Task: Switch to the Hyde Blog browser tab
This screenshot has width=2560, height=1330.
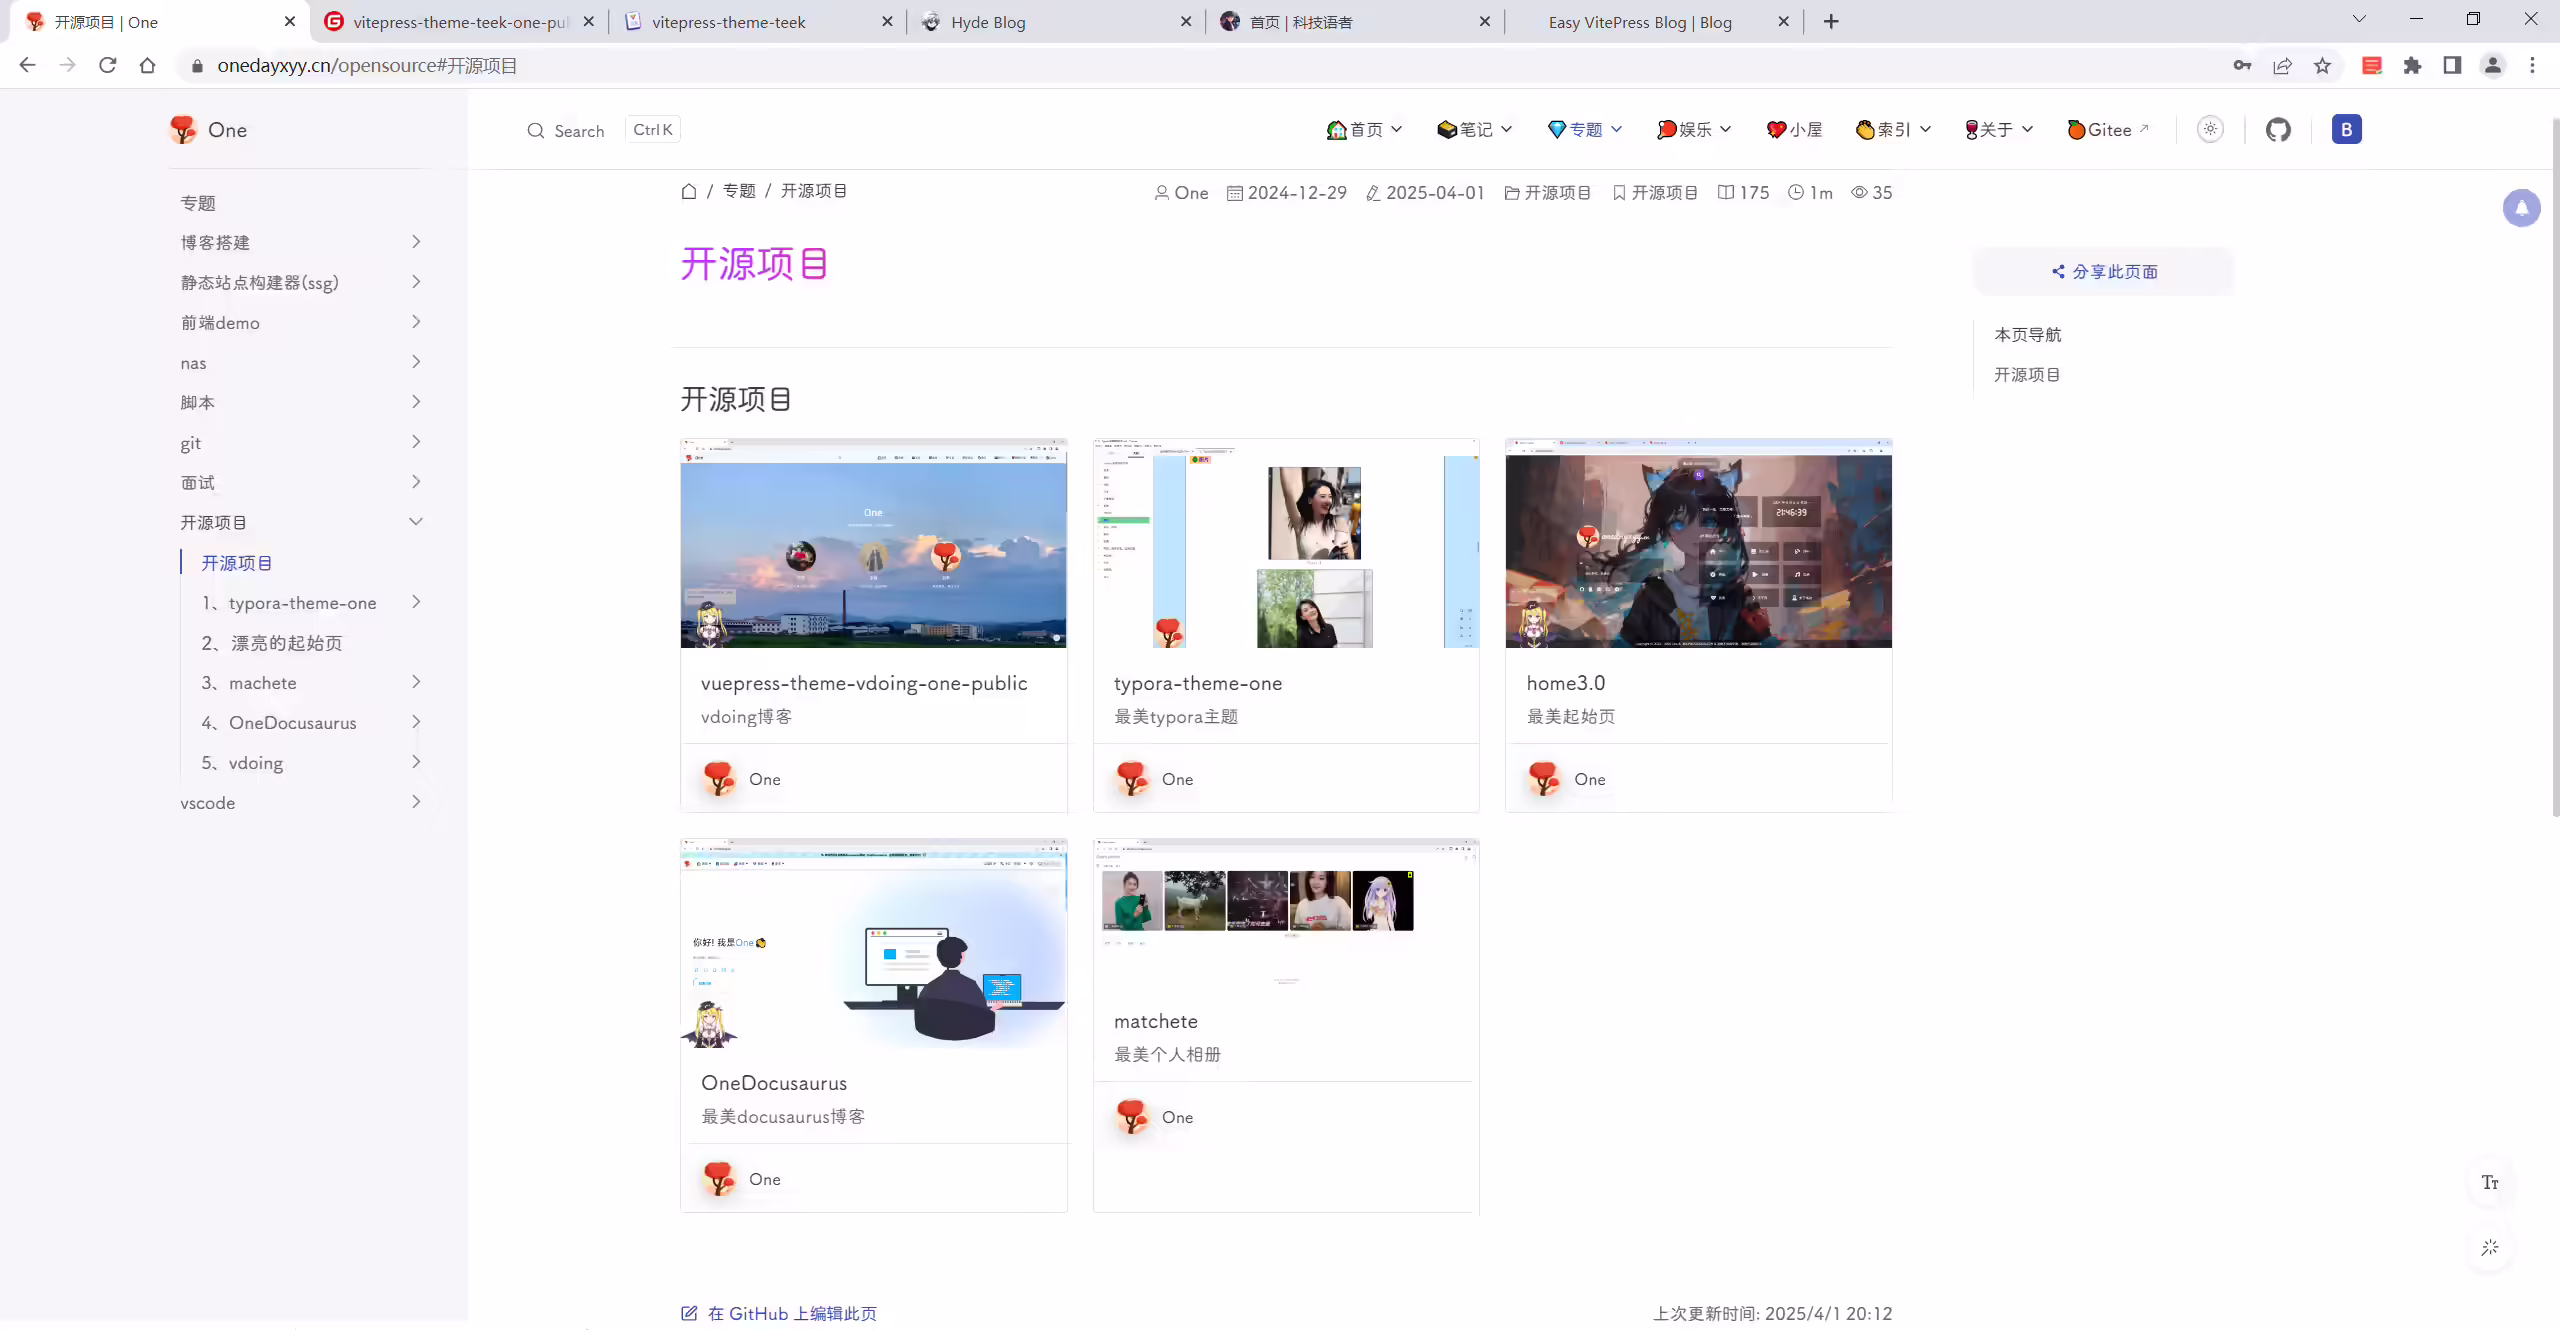Action: (1056, 22)
